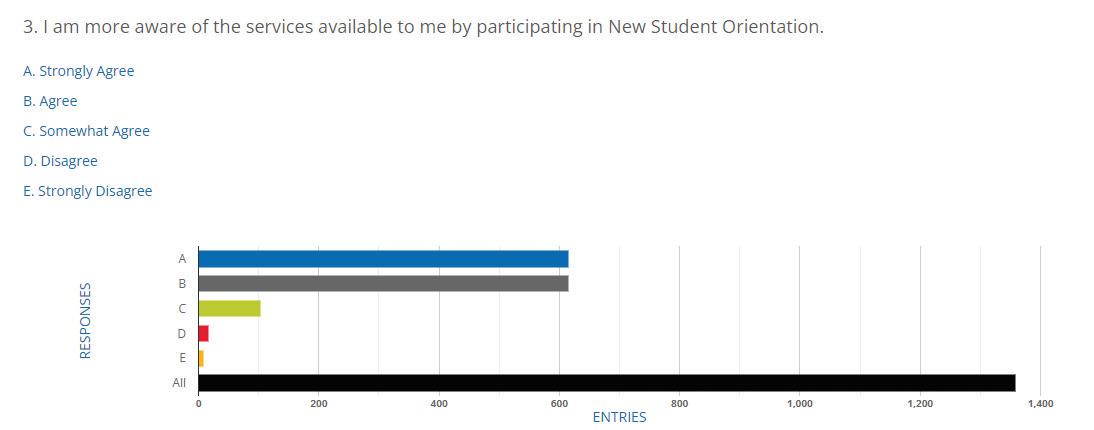Click the 'ENTRIES' x-axis title
Image resolution: width=1094 pixels, height=430 pixels.
pos(620,417)
